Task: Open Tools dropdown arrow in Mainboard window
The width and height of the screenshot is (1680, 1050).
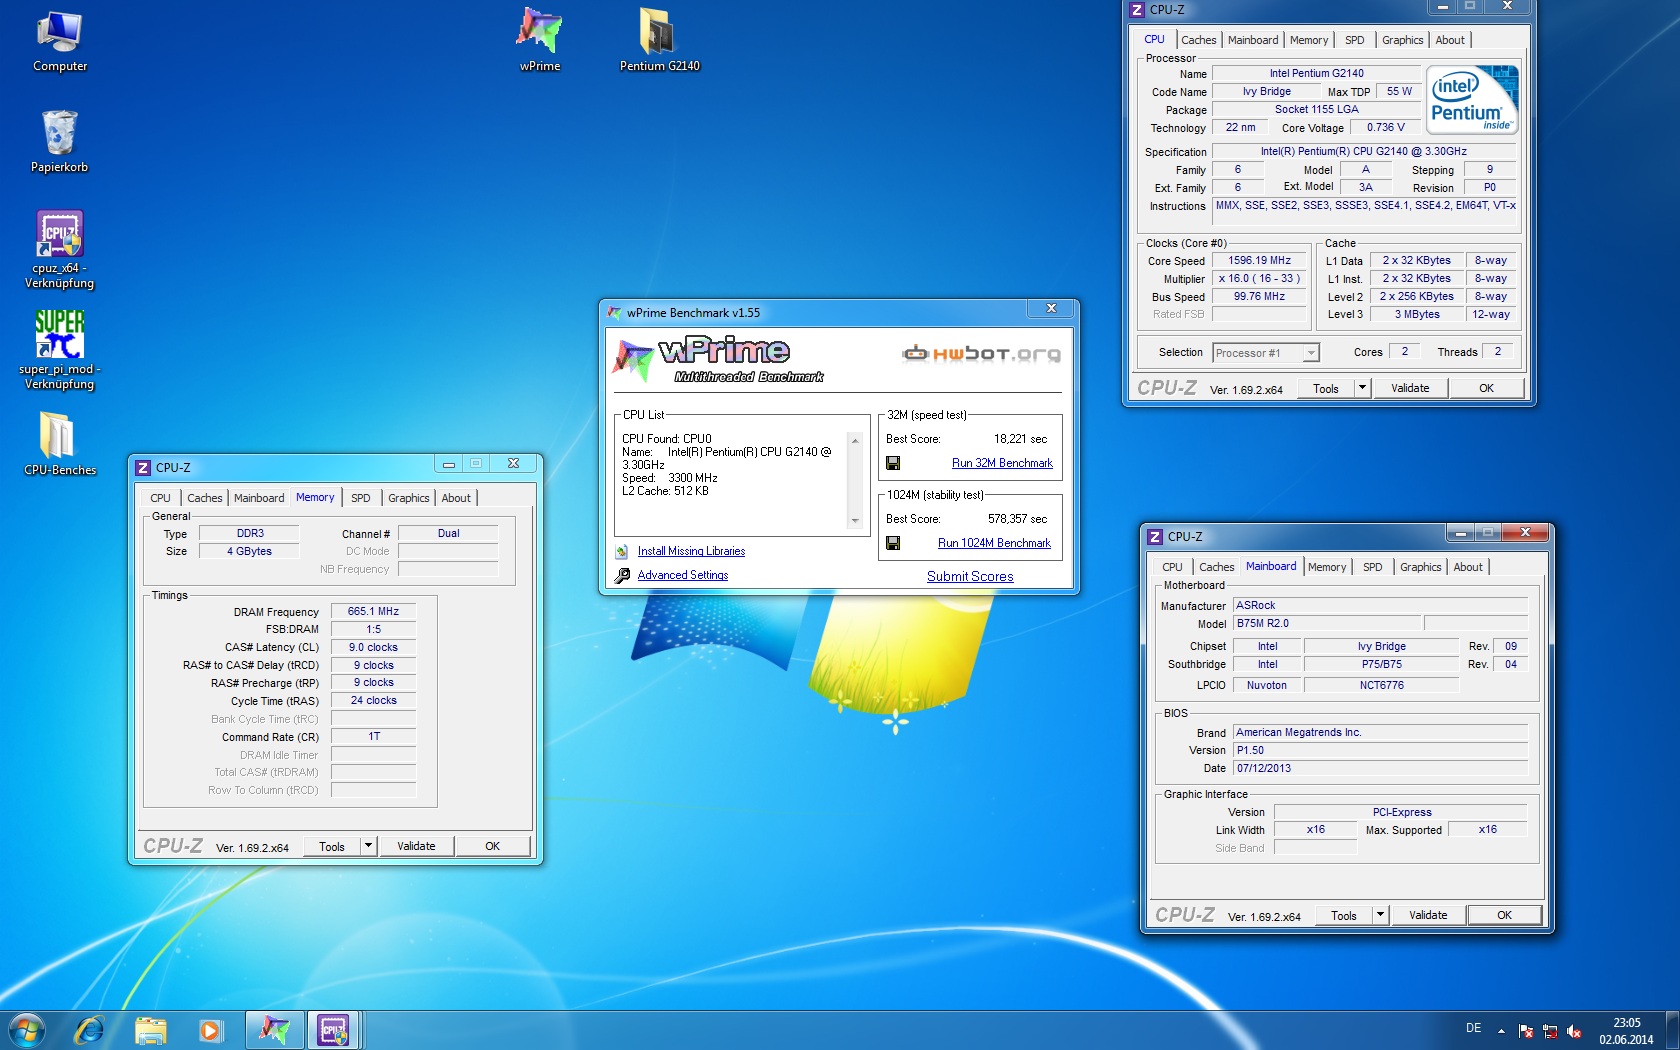Action: point(1380,915)
